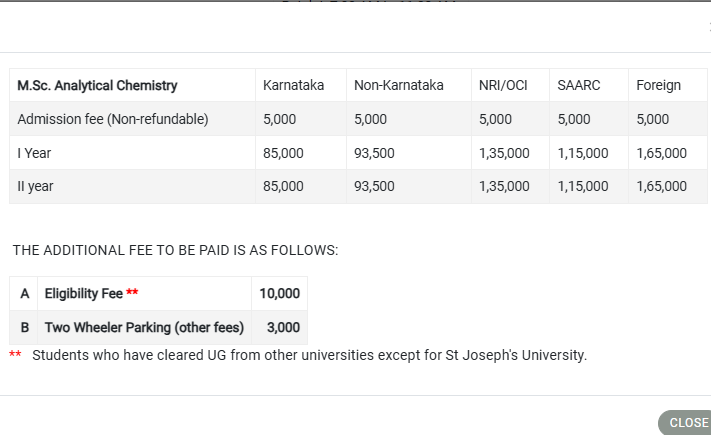Viewport: 711px width, 435px height.
Task: Click the I Year Foreign fee 1,65,000
Action: point(661,153)
